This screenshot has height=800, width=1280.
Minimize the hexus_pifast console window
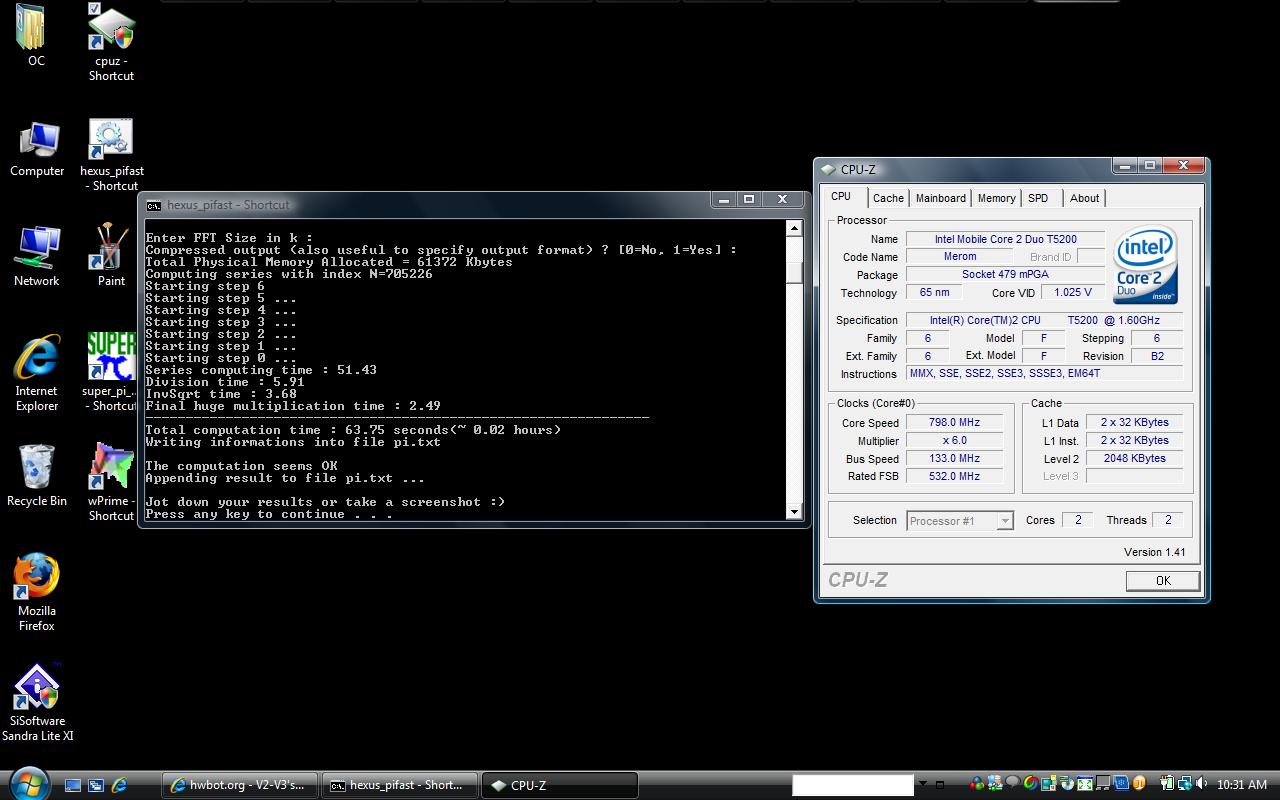(724, 200)
